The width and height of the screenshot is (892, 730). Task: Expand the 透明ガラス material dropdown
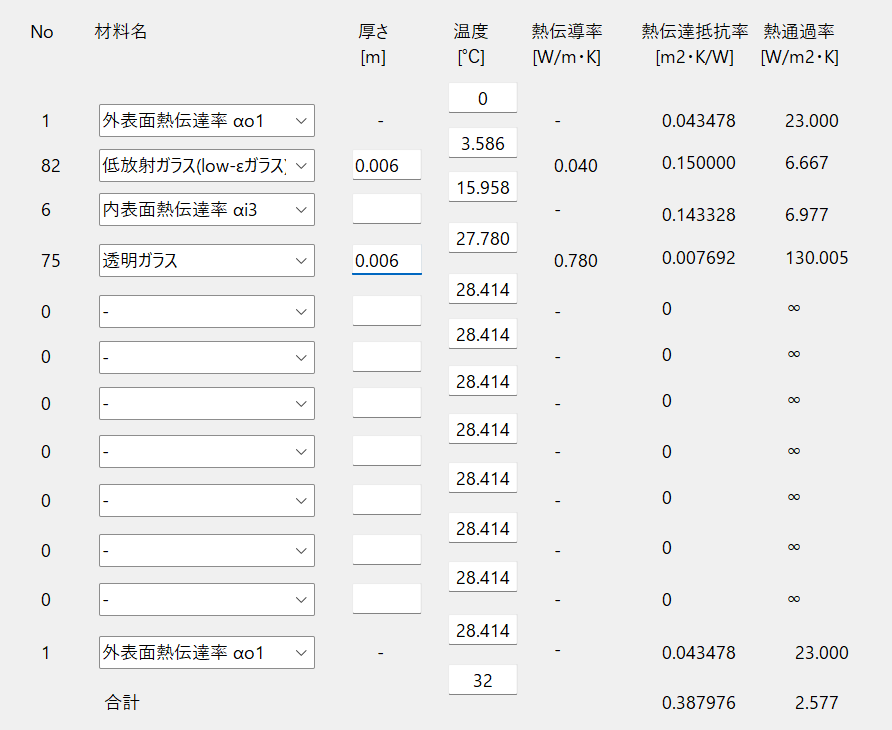(x=207, y=261)
